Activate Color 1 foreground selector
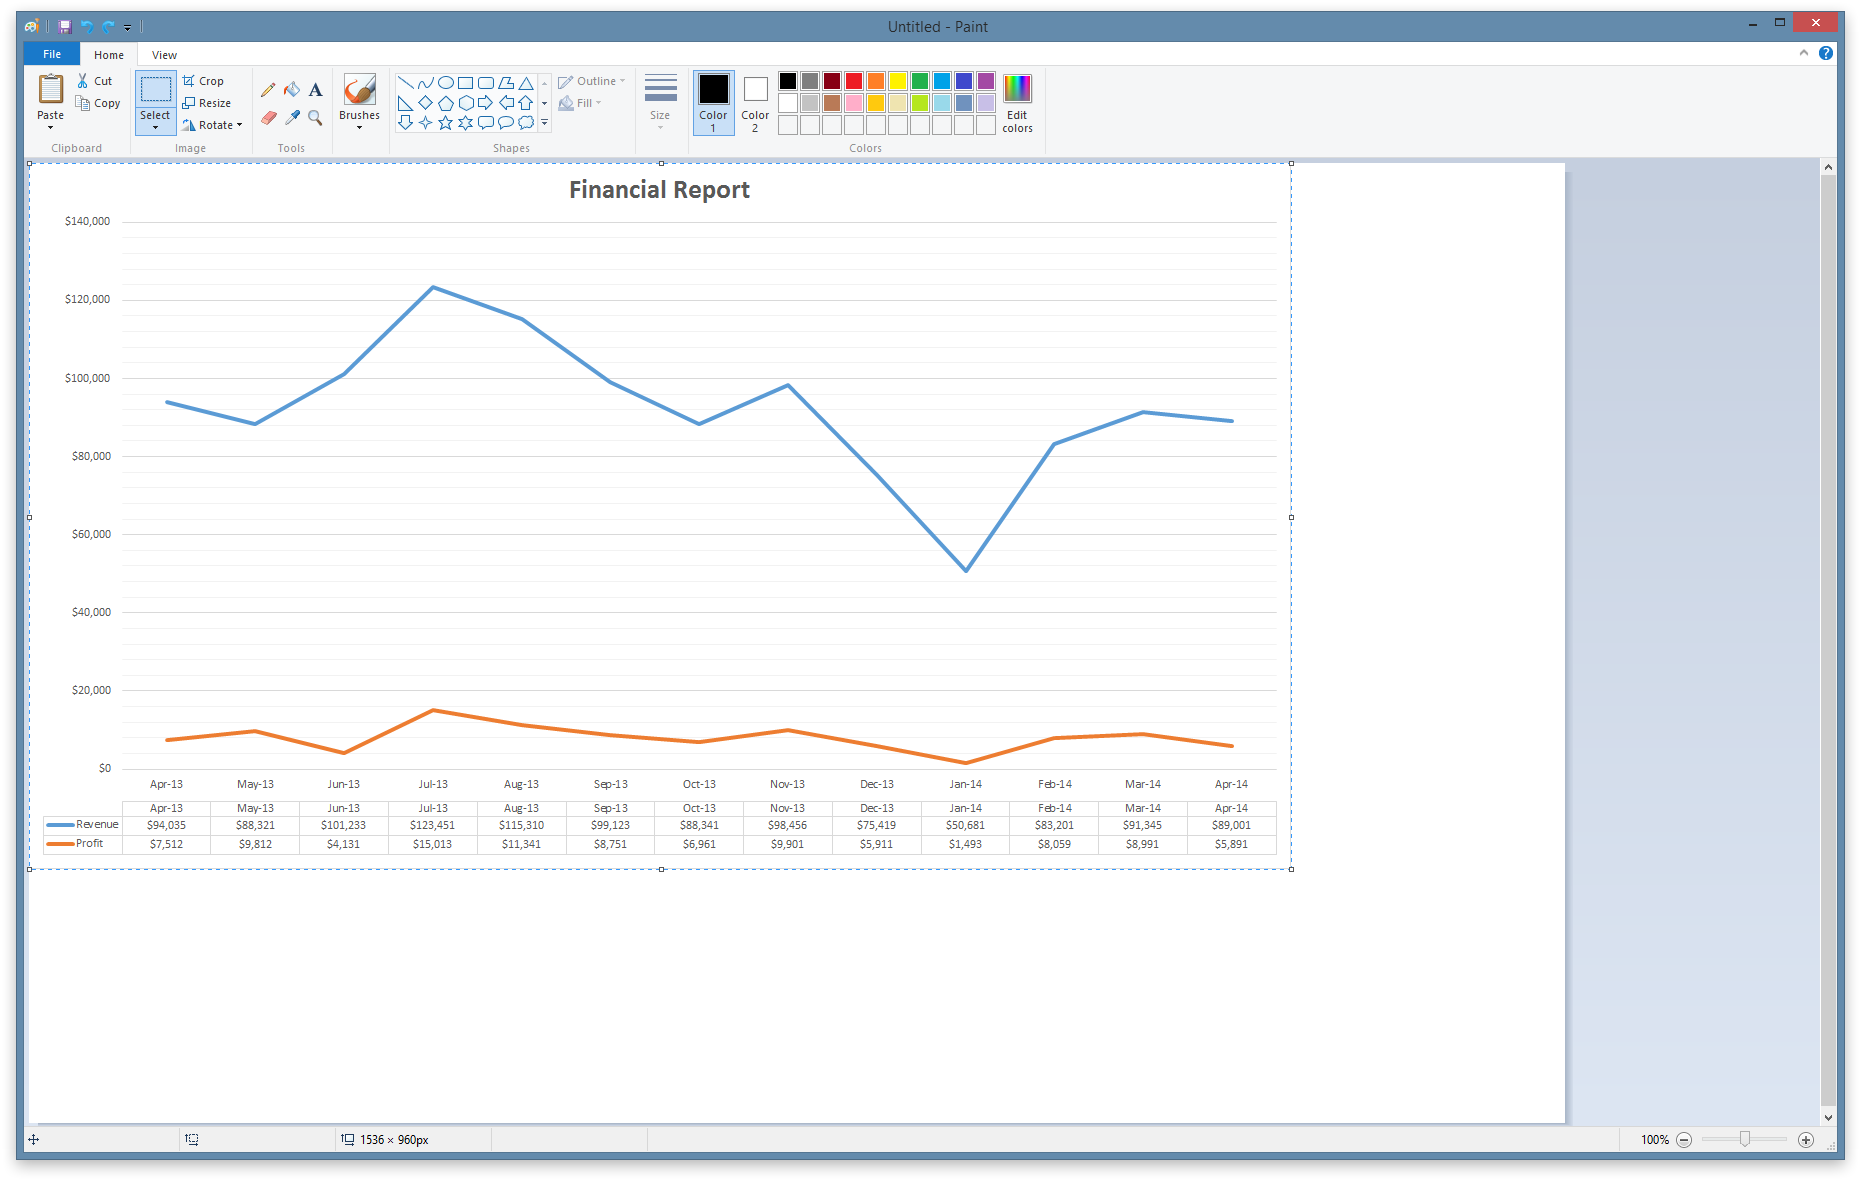The image size is (1861, 1181). click(x=714, y=103)
